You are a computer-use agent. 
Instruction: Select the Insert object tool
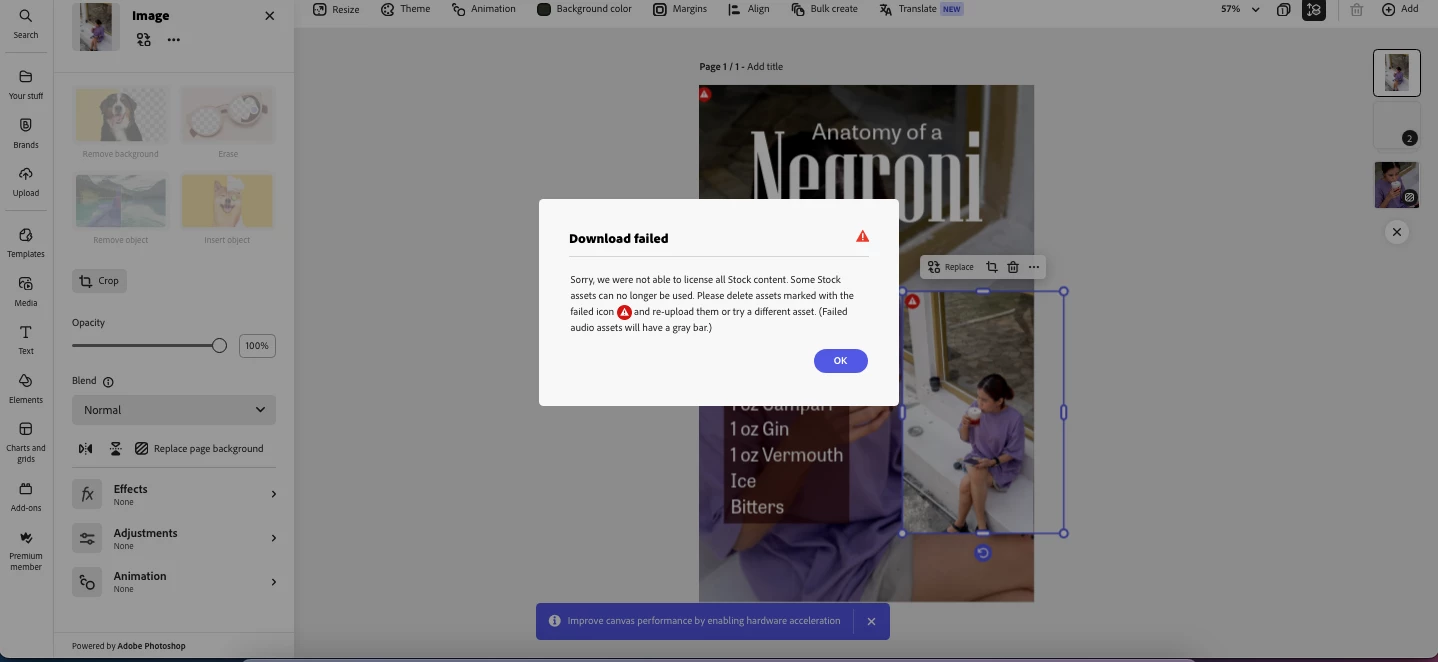[228, 208]
